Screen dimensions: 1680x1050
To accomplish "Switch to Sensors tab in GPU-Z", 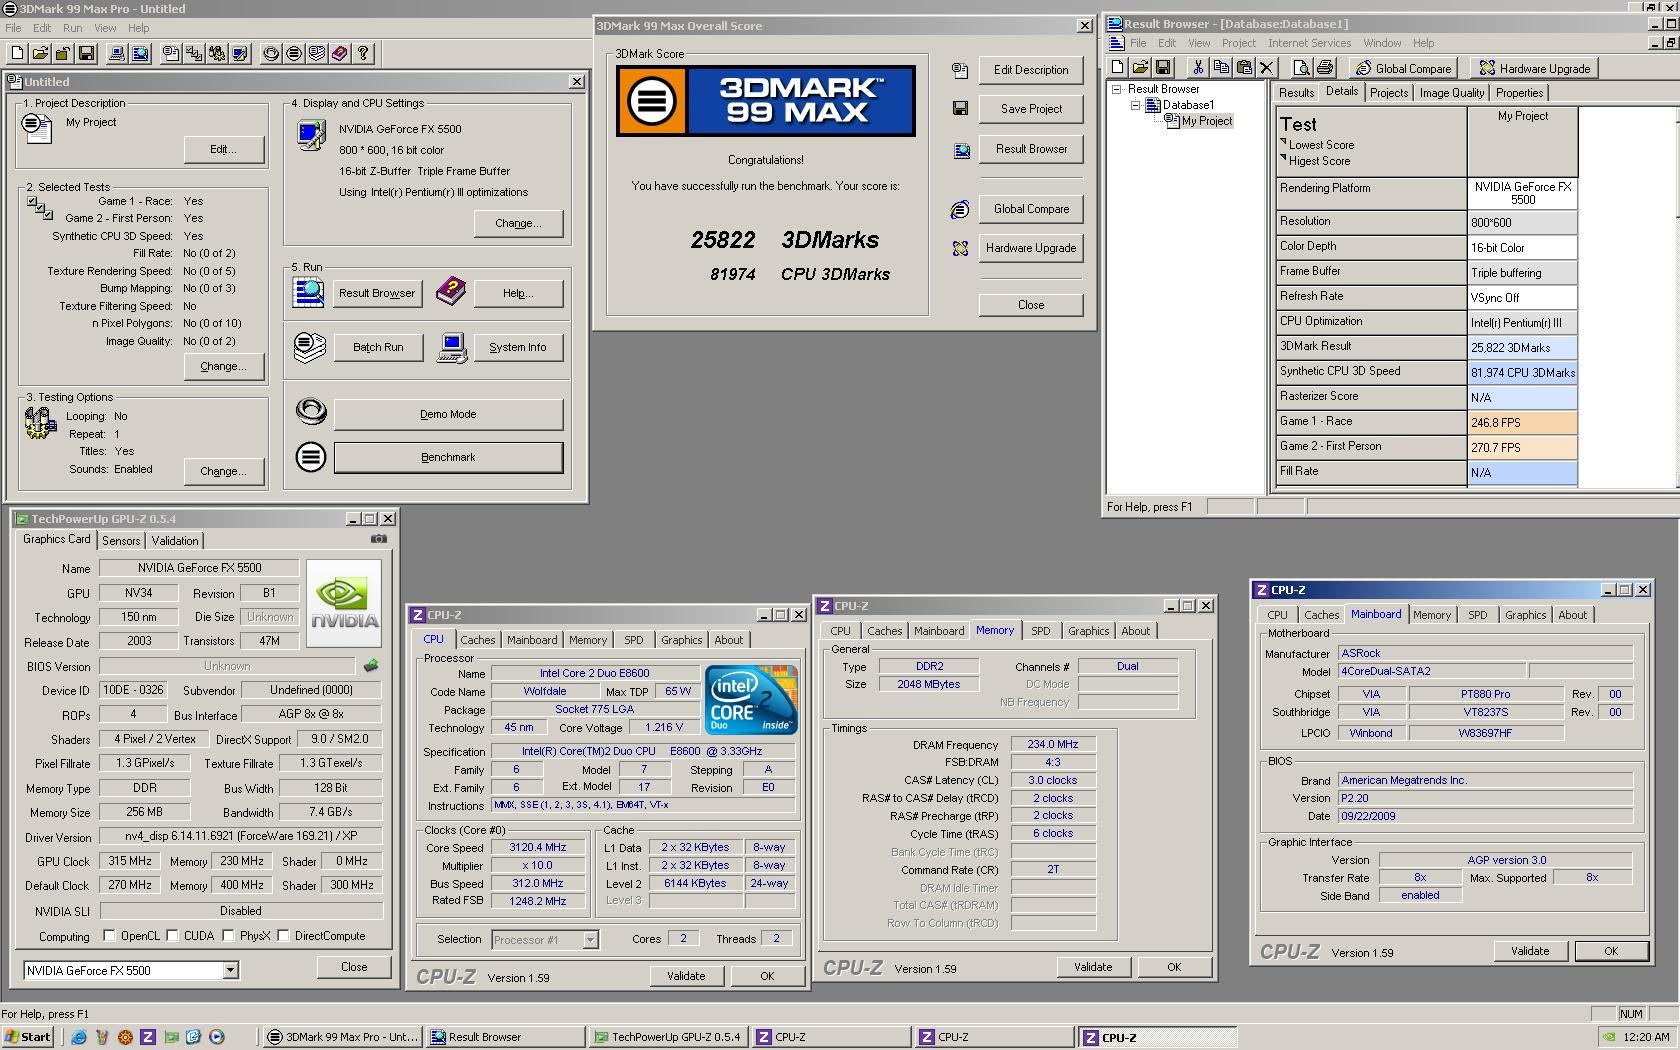I will [121, 541].
